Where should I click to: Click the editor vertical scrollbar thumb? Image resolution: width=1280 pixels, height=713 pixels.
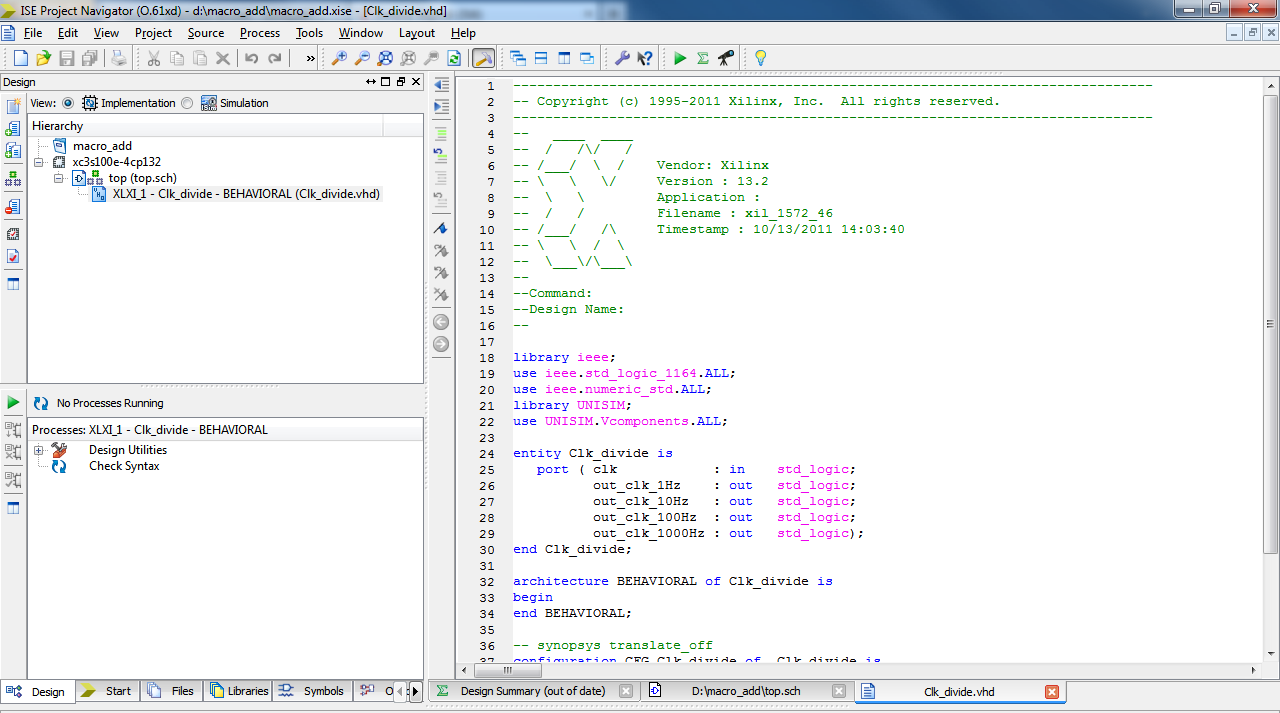[x=1270, y=325]
